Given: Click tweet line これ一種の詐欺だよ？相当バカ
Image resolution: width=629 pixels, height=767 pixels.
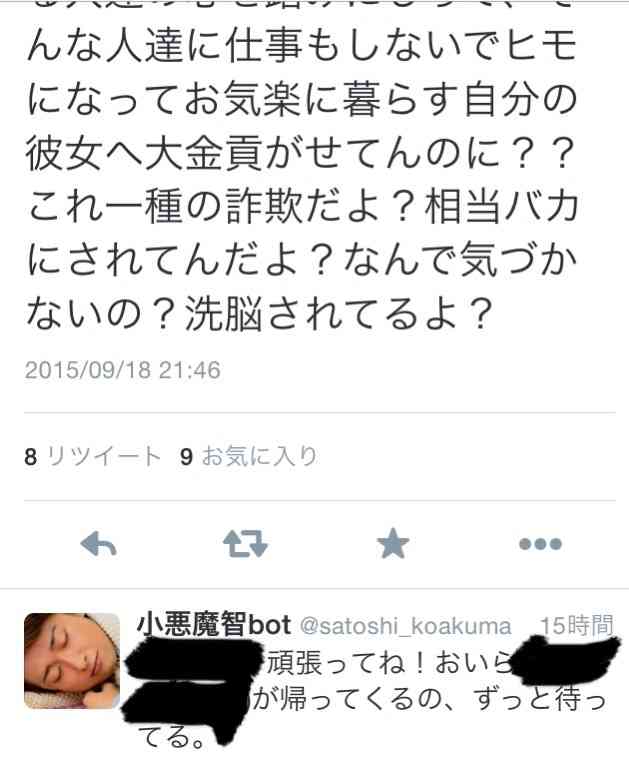Looking at the screenshot, I should pyautogui.click(x=303, y=206).
